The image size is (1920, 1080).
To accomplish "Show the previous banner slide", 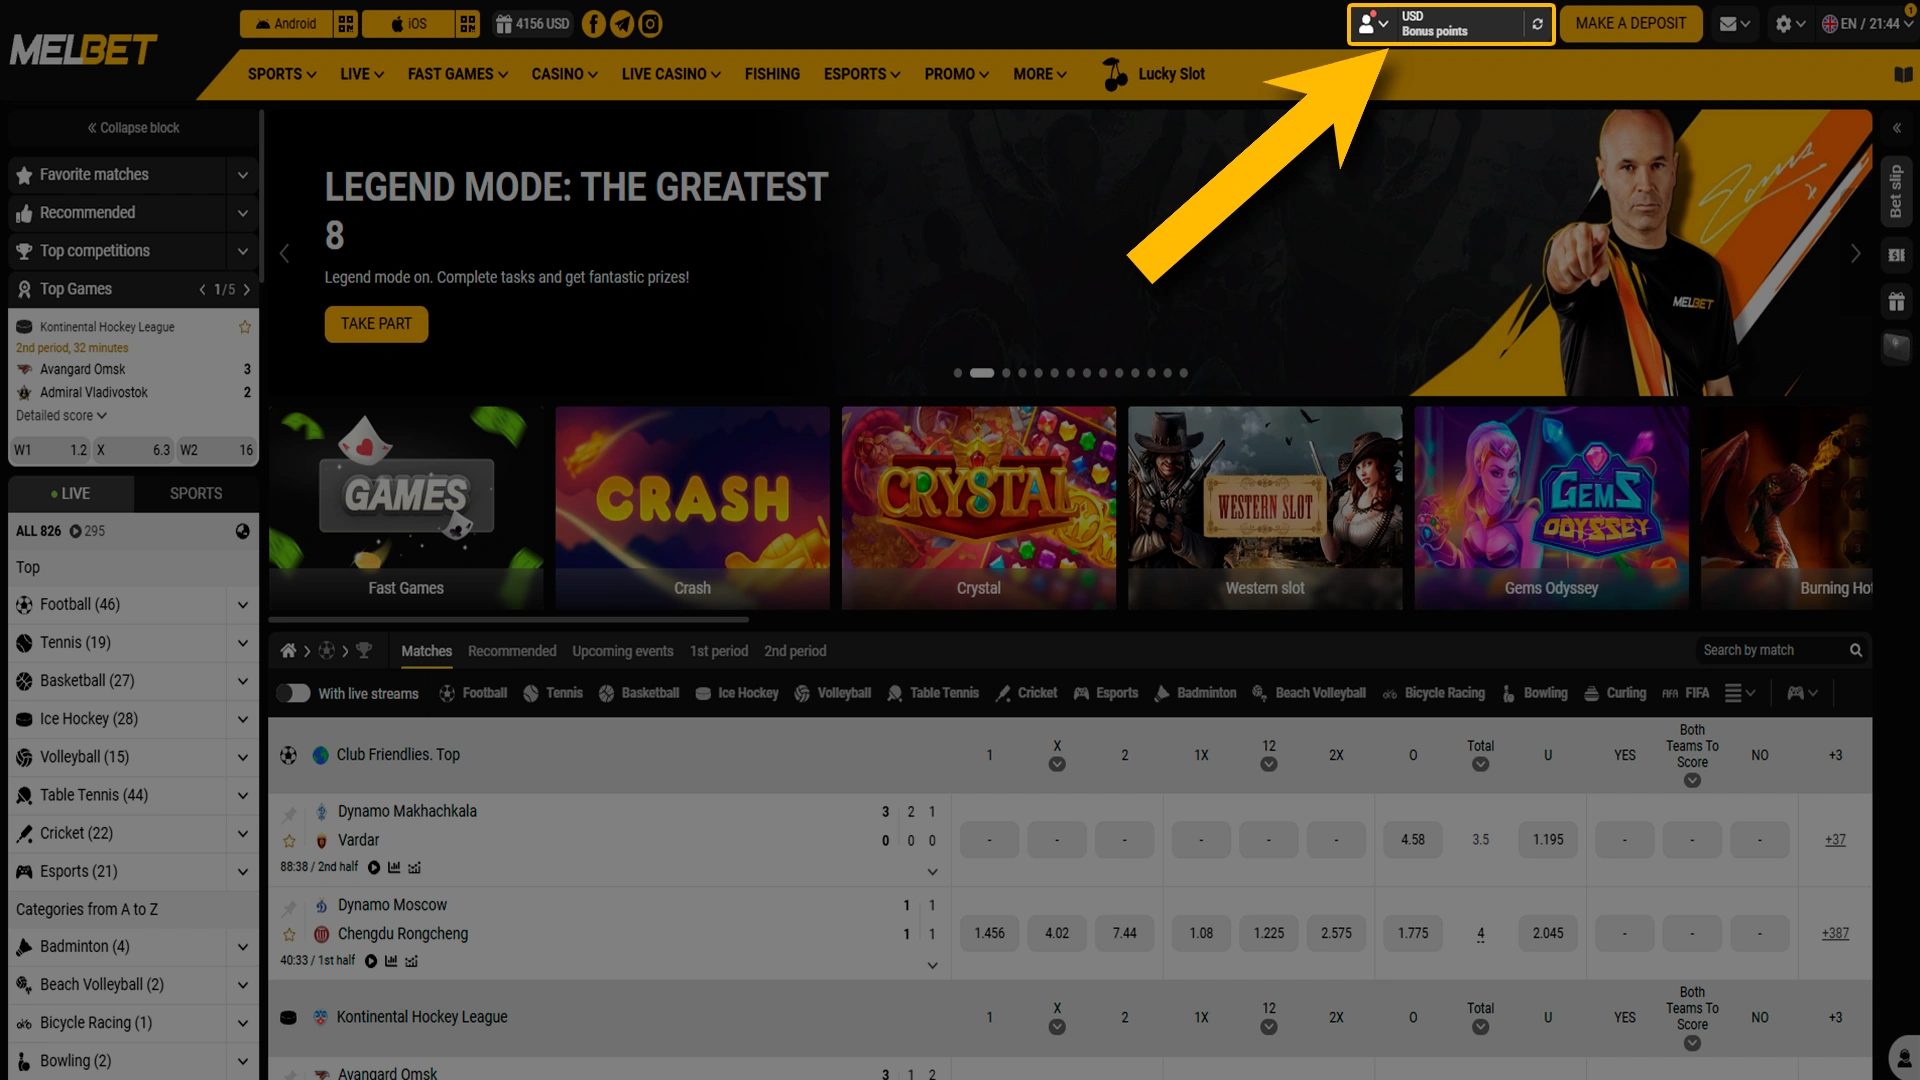I will (284, 254).
